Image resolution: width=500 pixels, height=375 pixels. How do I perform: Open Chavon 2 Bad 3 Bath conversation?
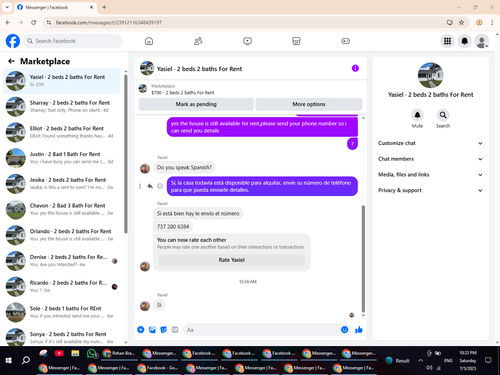(x=62, y=209)
